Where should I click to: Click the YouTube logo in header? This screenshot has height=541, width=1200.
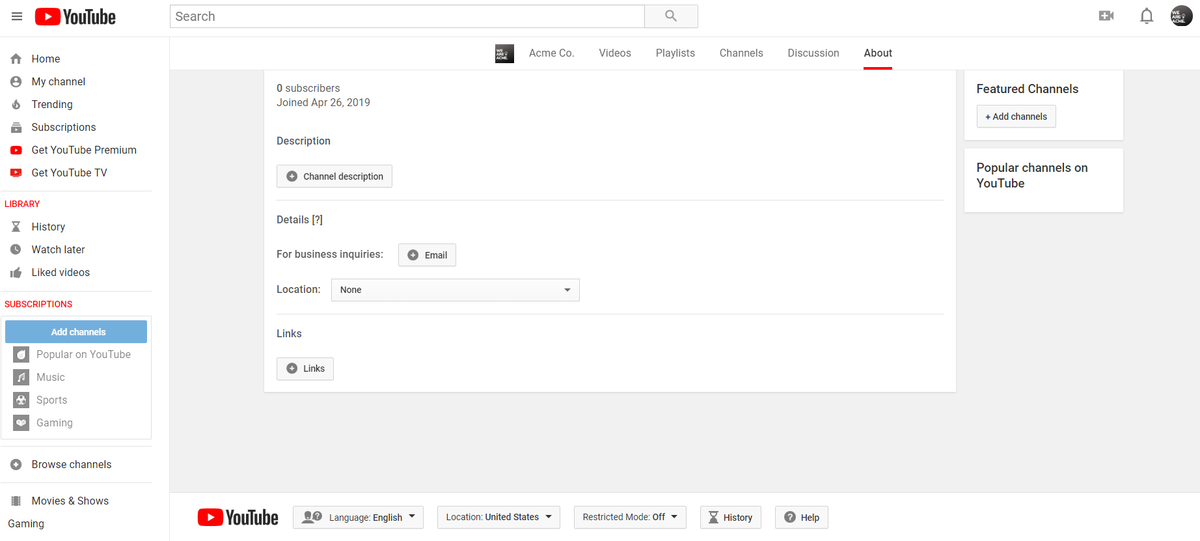(x=75, y=17)
